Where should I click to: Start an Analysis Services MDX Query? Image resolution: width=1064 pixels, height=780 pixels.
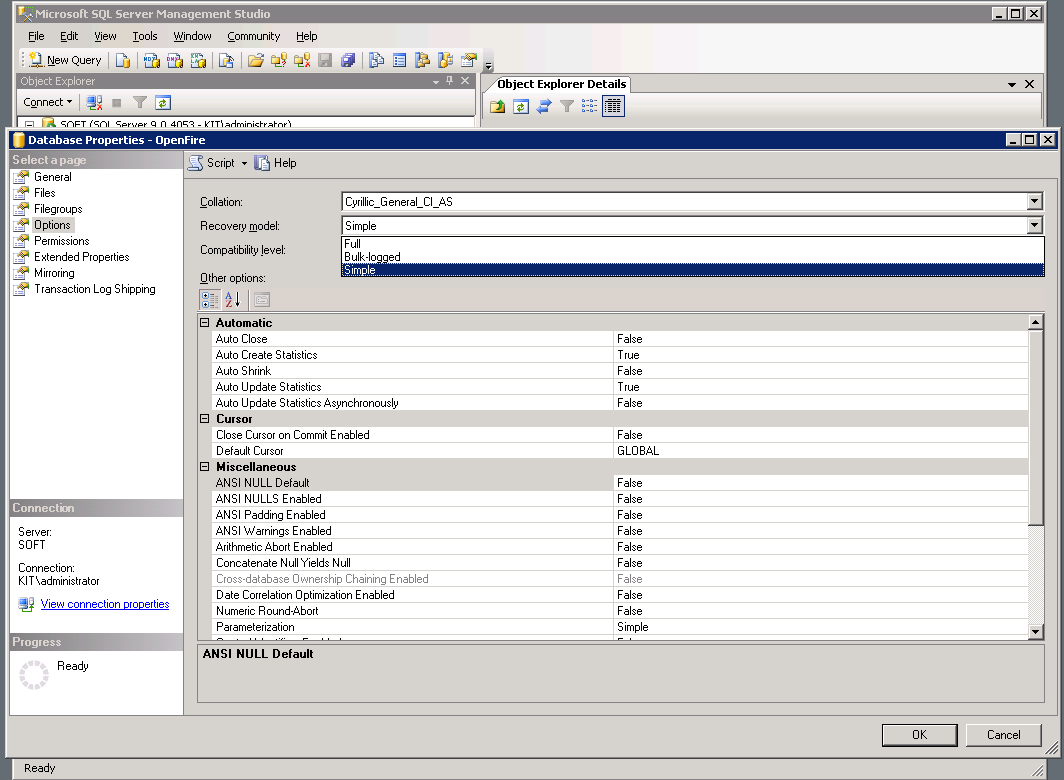click(152, 60)
